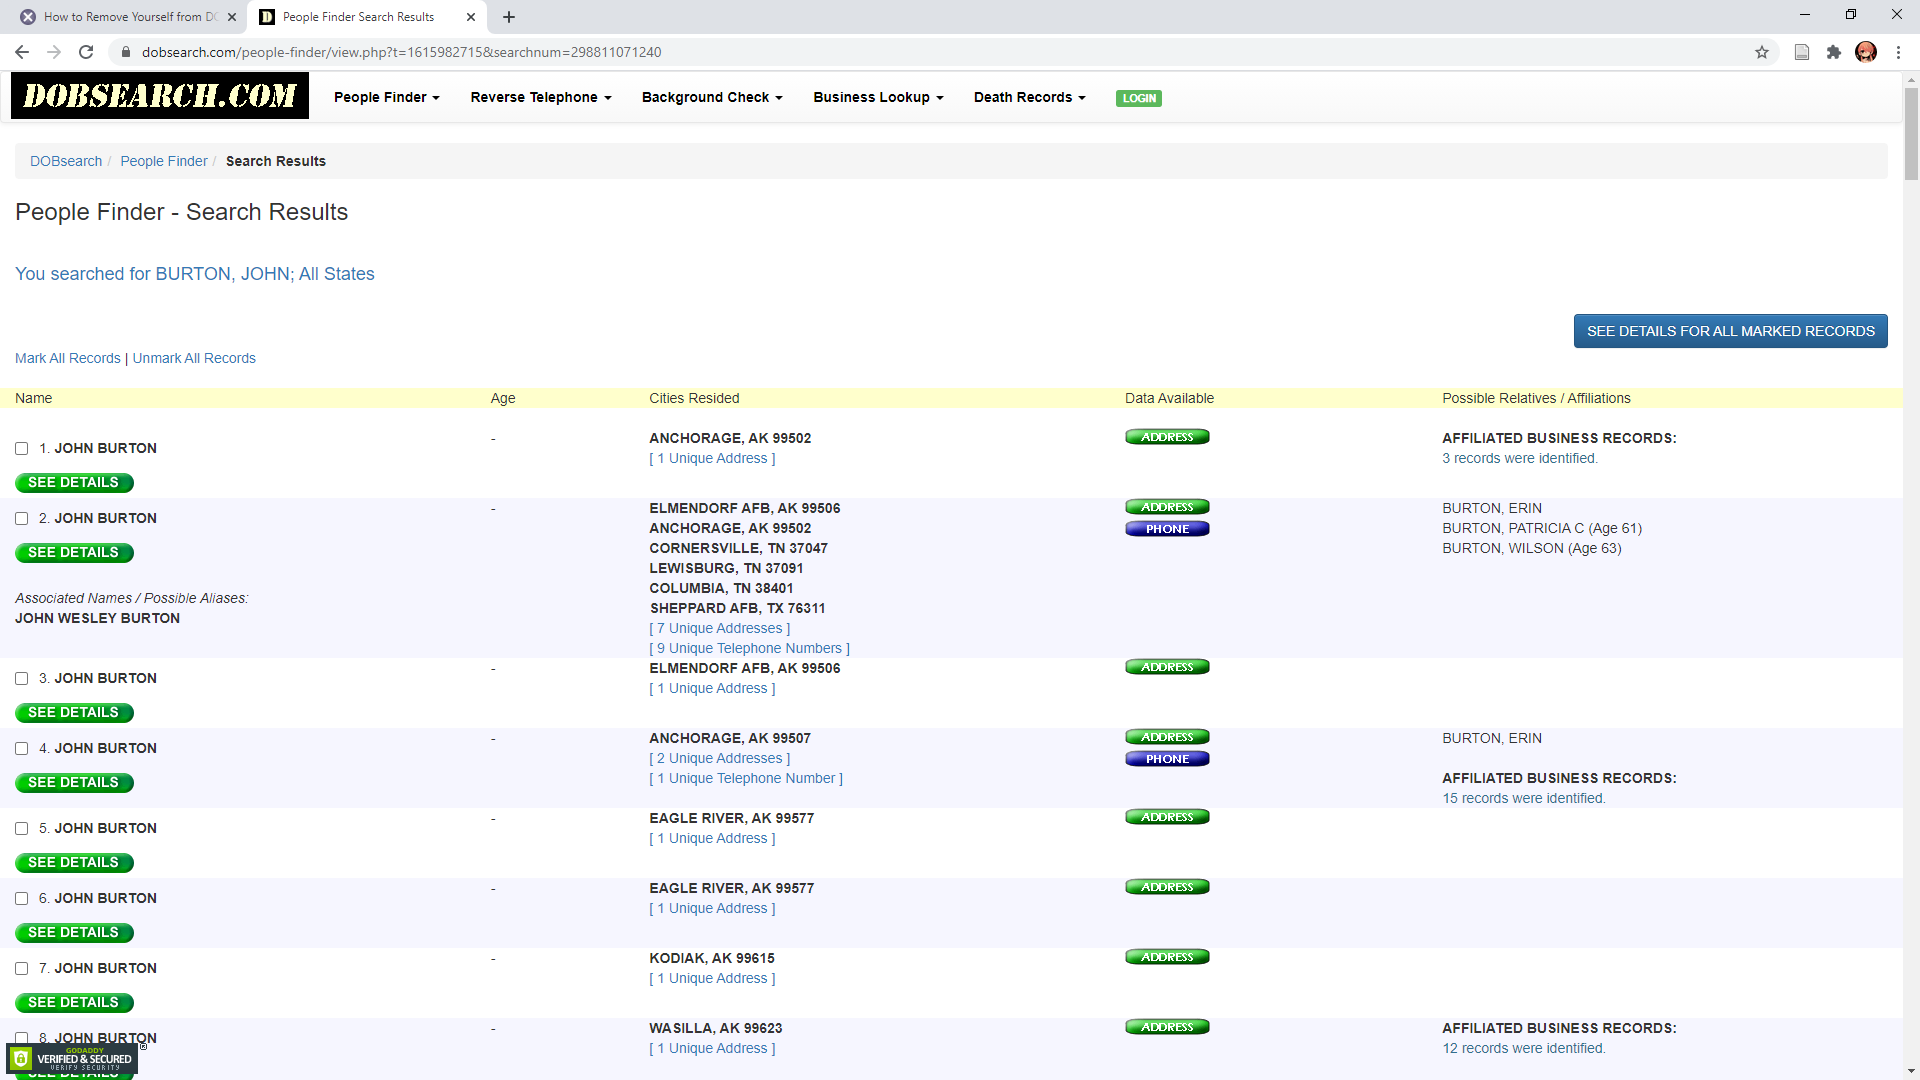Click the Cities Resided column header
The height and width of the screenshot is (1080, 1920).
click(694, 398)
